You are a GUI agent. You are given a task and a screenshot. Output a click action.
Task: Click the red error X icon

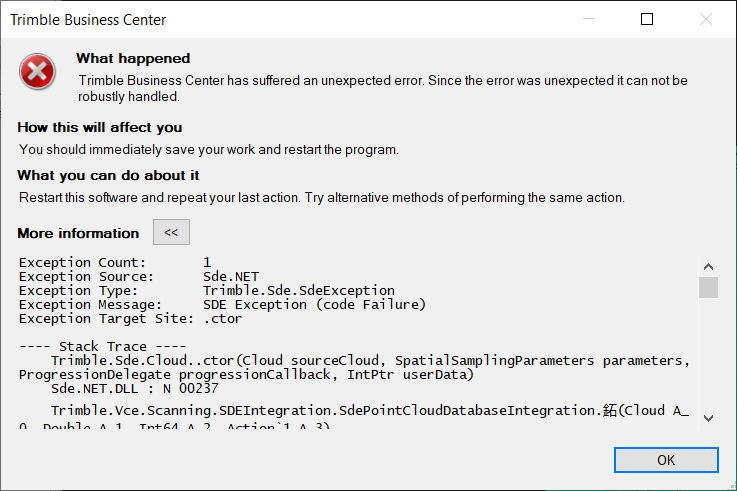(x=38, y=72)
